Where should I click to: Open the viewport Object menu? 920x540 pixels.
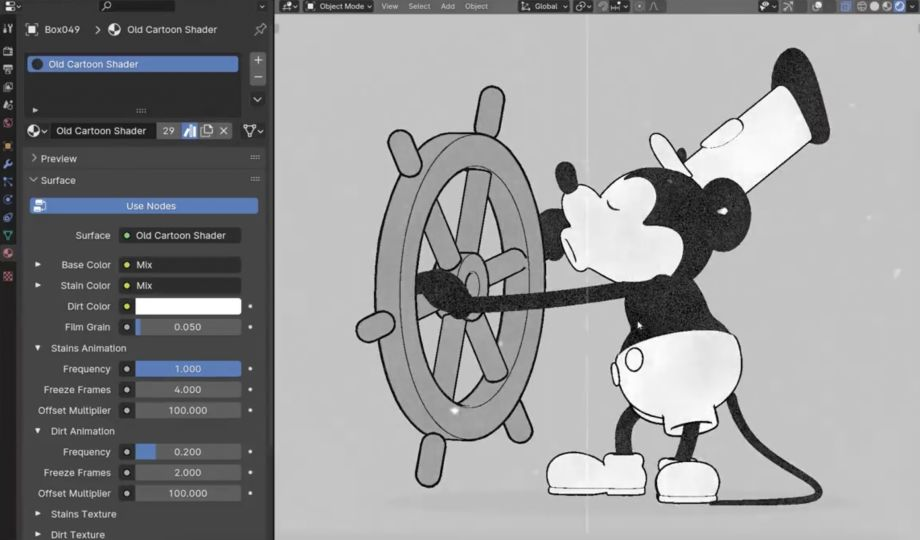click(x=476, y=6)
